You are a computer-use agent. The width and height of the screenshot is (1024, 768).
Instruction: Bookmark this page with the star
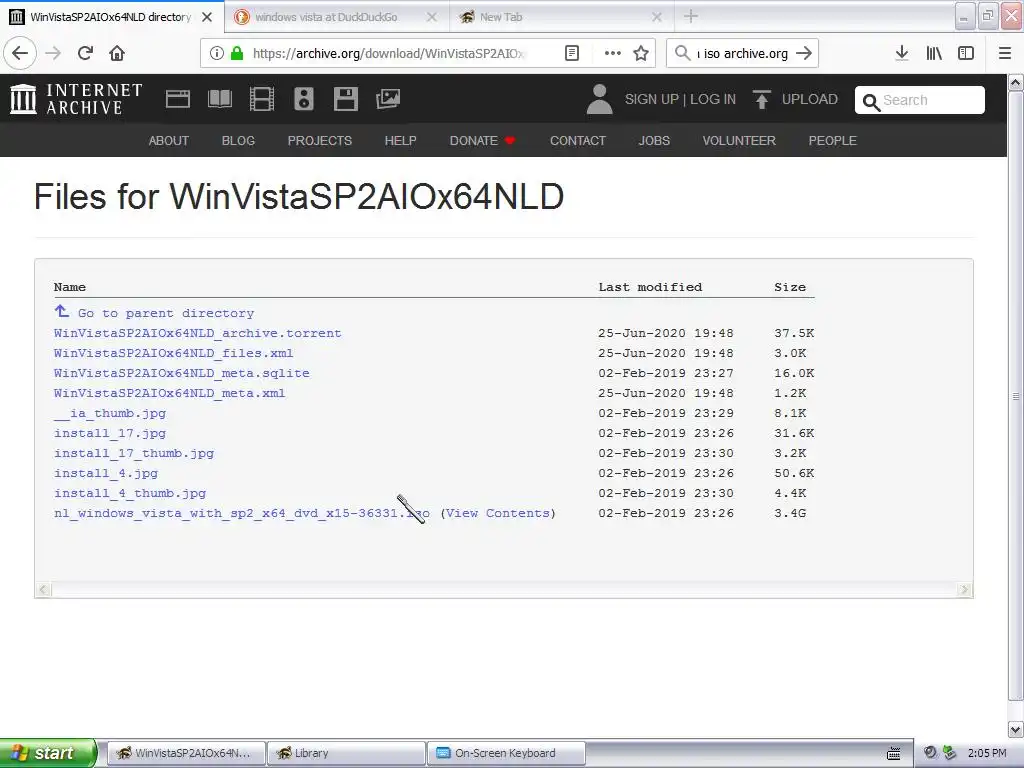point(641,53)
